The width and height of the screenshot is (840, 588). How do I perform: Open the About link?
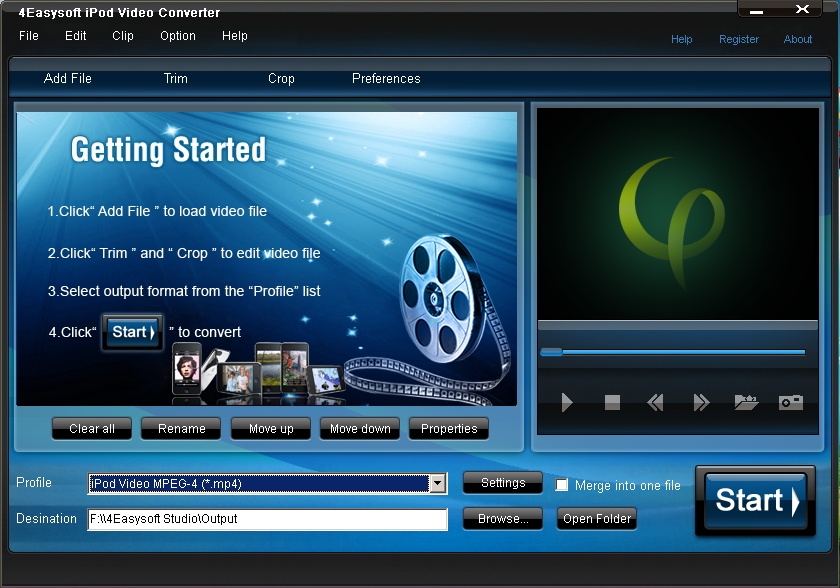[798, 39]
